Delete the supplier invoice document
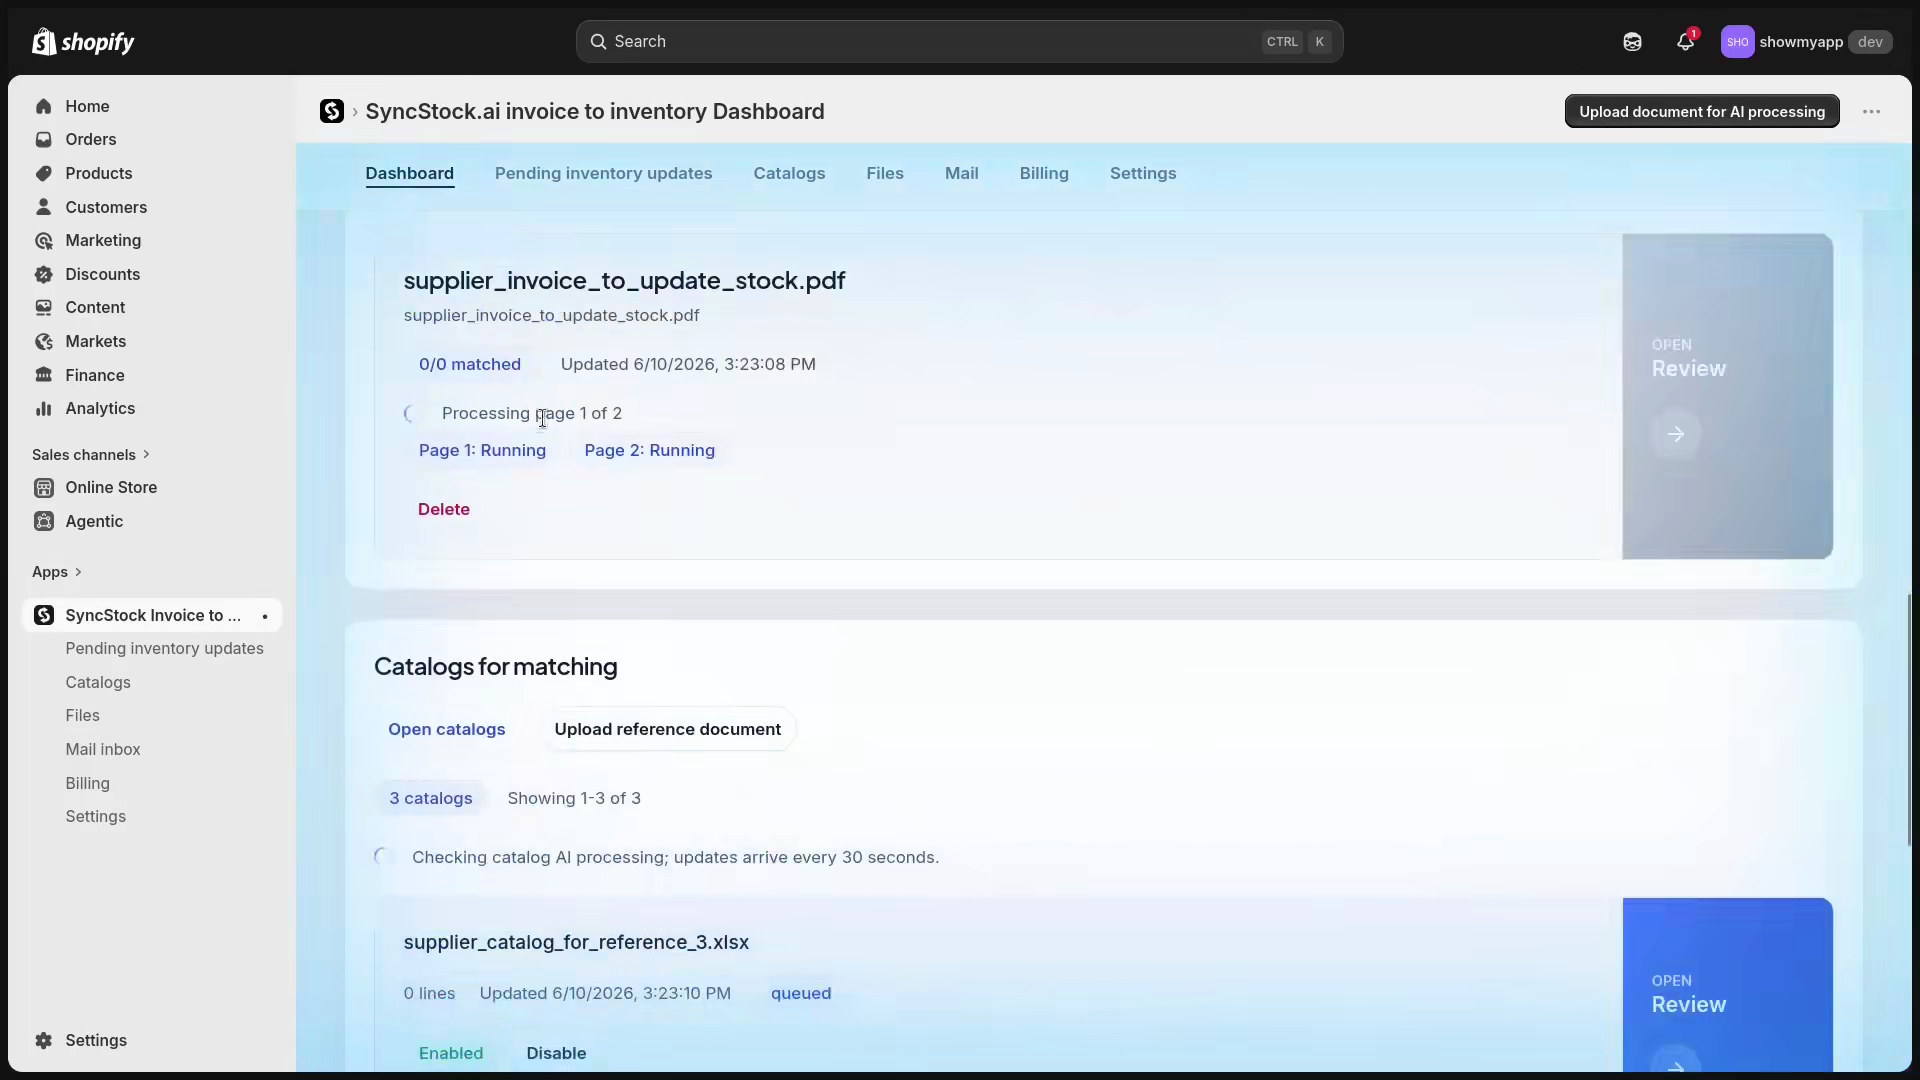Viewport: 1920px width, 1080px height. (444, 510)
